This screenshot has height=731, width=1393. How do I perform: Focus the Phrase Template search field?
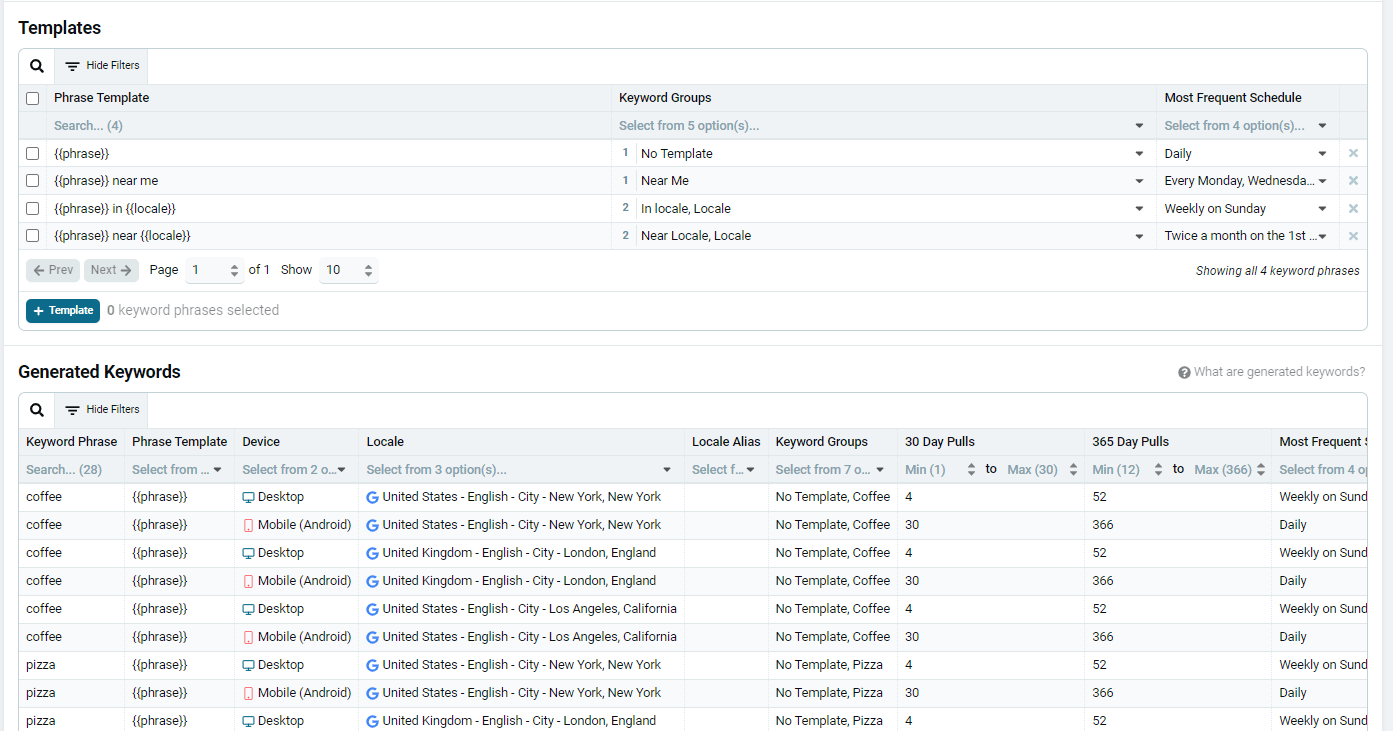[x=328, y=126]
